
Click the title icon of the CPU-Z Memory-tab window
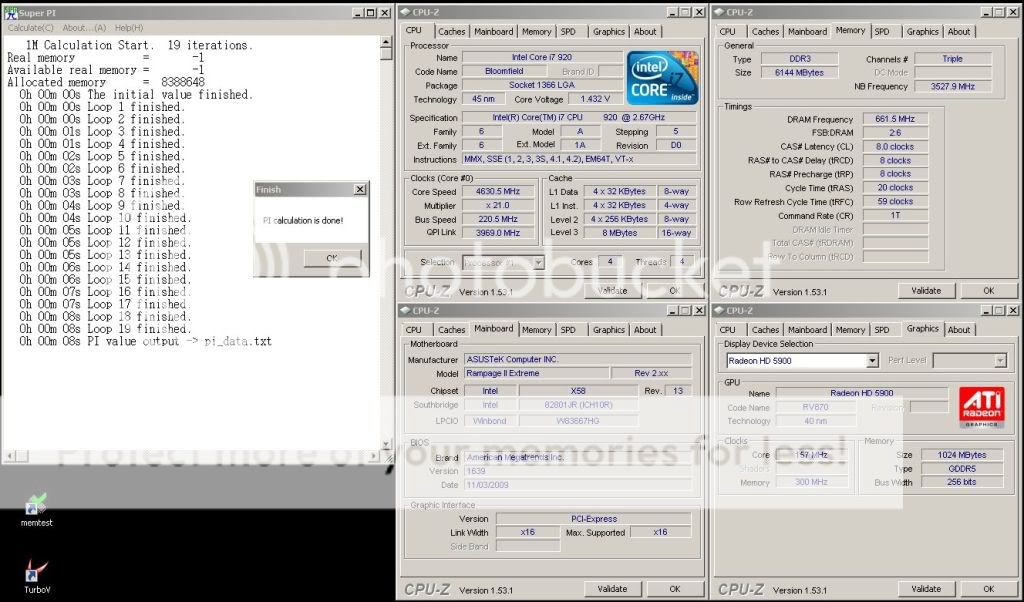click(719, 12)
